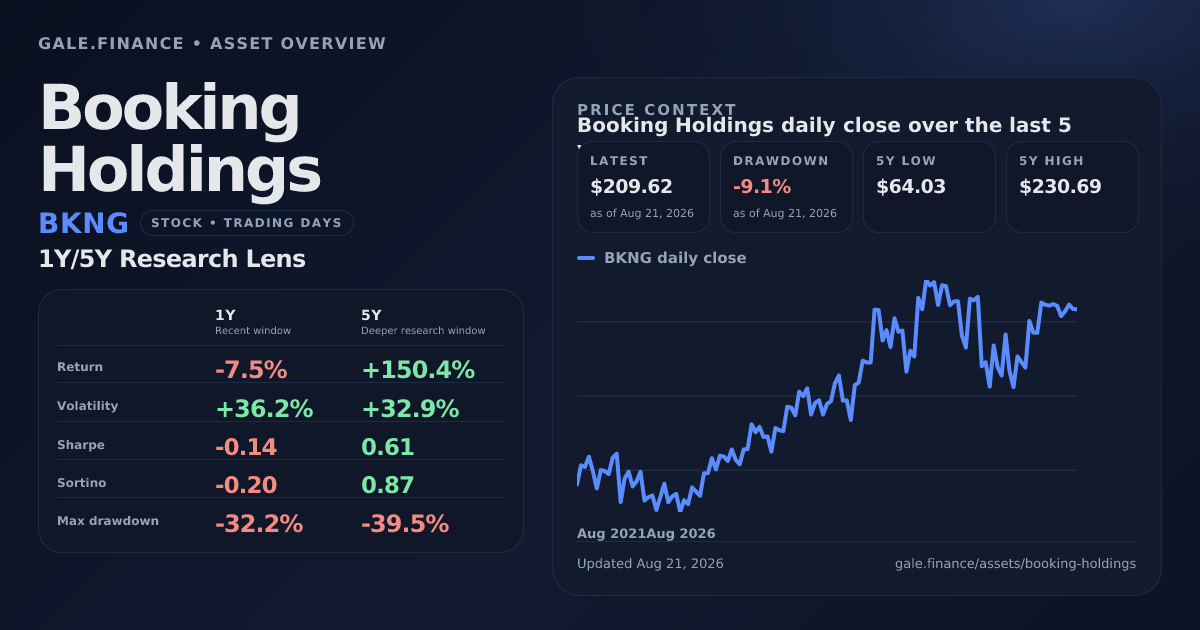Select the 5Y Deeper research window header
The width and height of the screenshot is (1200, 630).
click(x=423, y=322)
